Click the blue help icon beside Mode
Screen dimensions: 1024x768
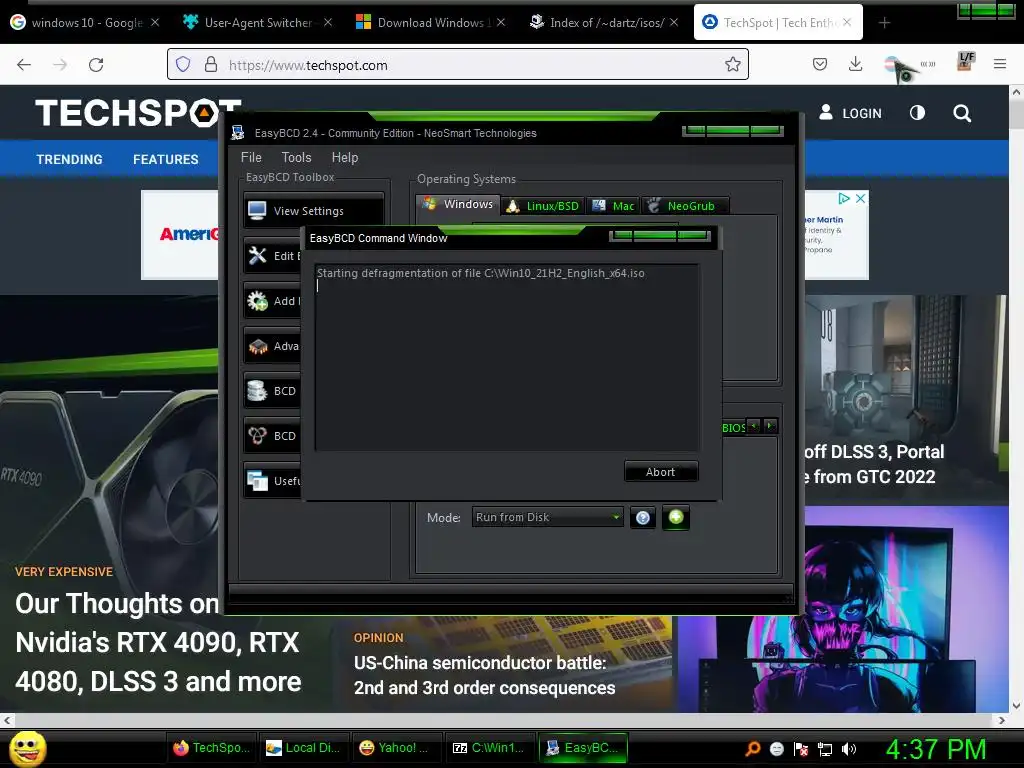(x=643, y=517)
